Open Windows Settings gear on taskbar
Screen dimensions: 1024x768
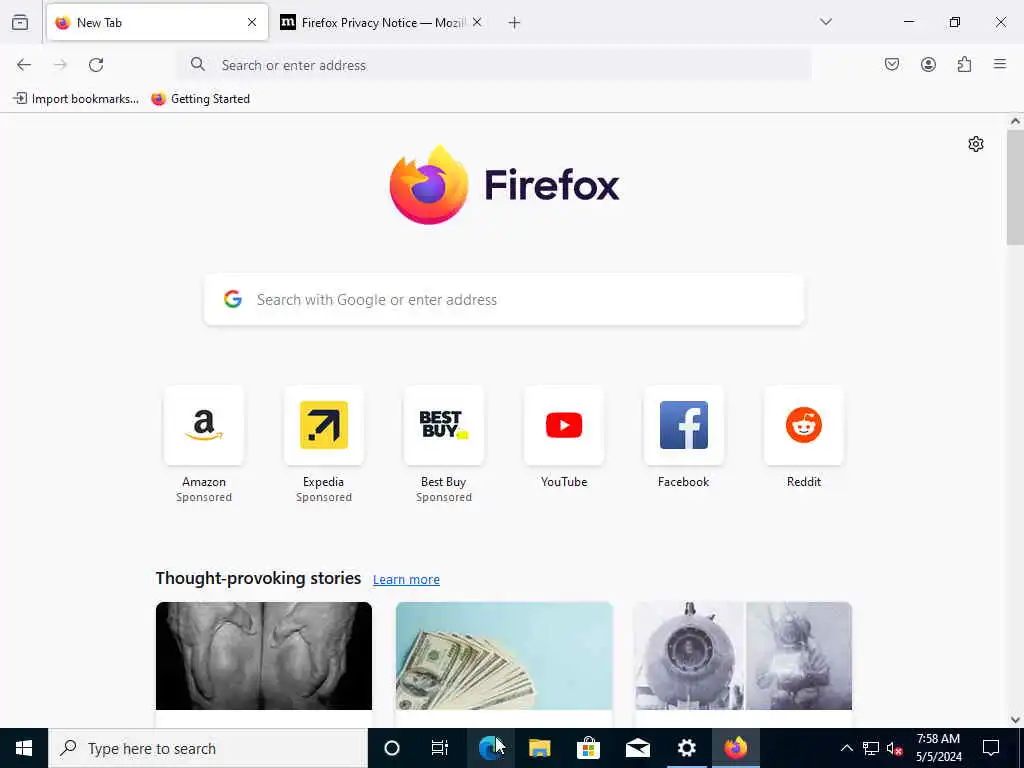[x=686, y=748]
